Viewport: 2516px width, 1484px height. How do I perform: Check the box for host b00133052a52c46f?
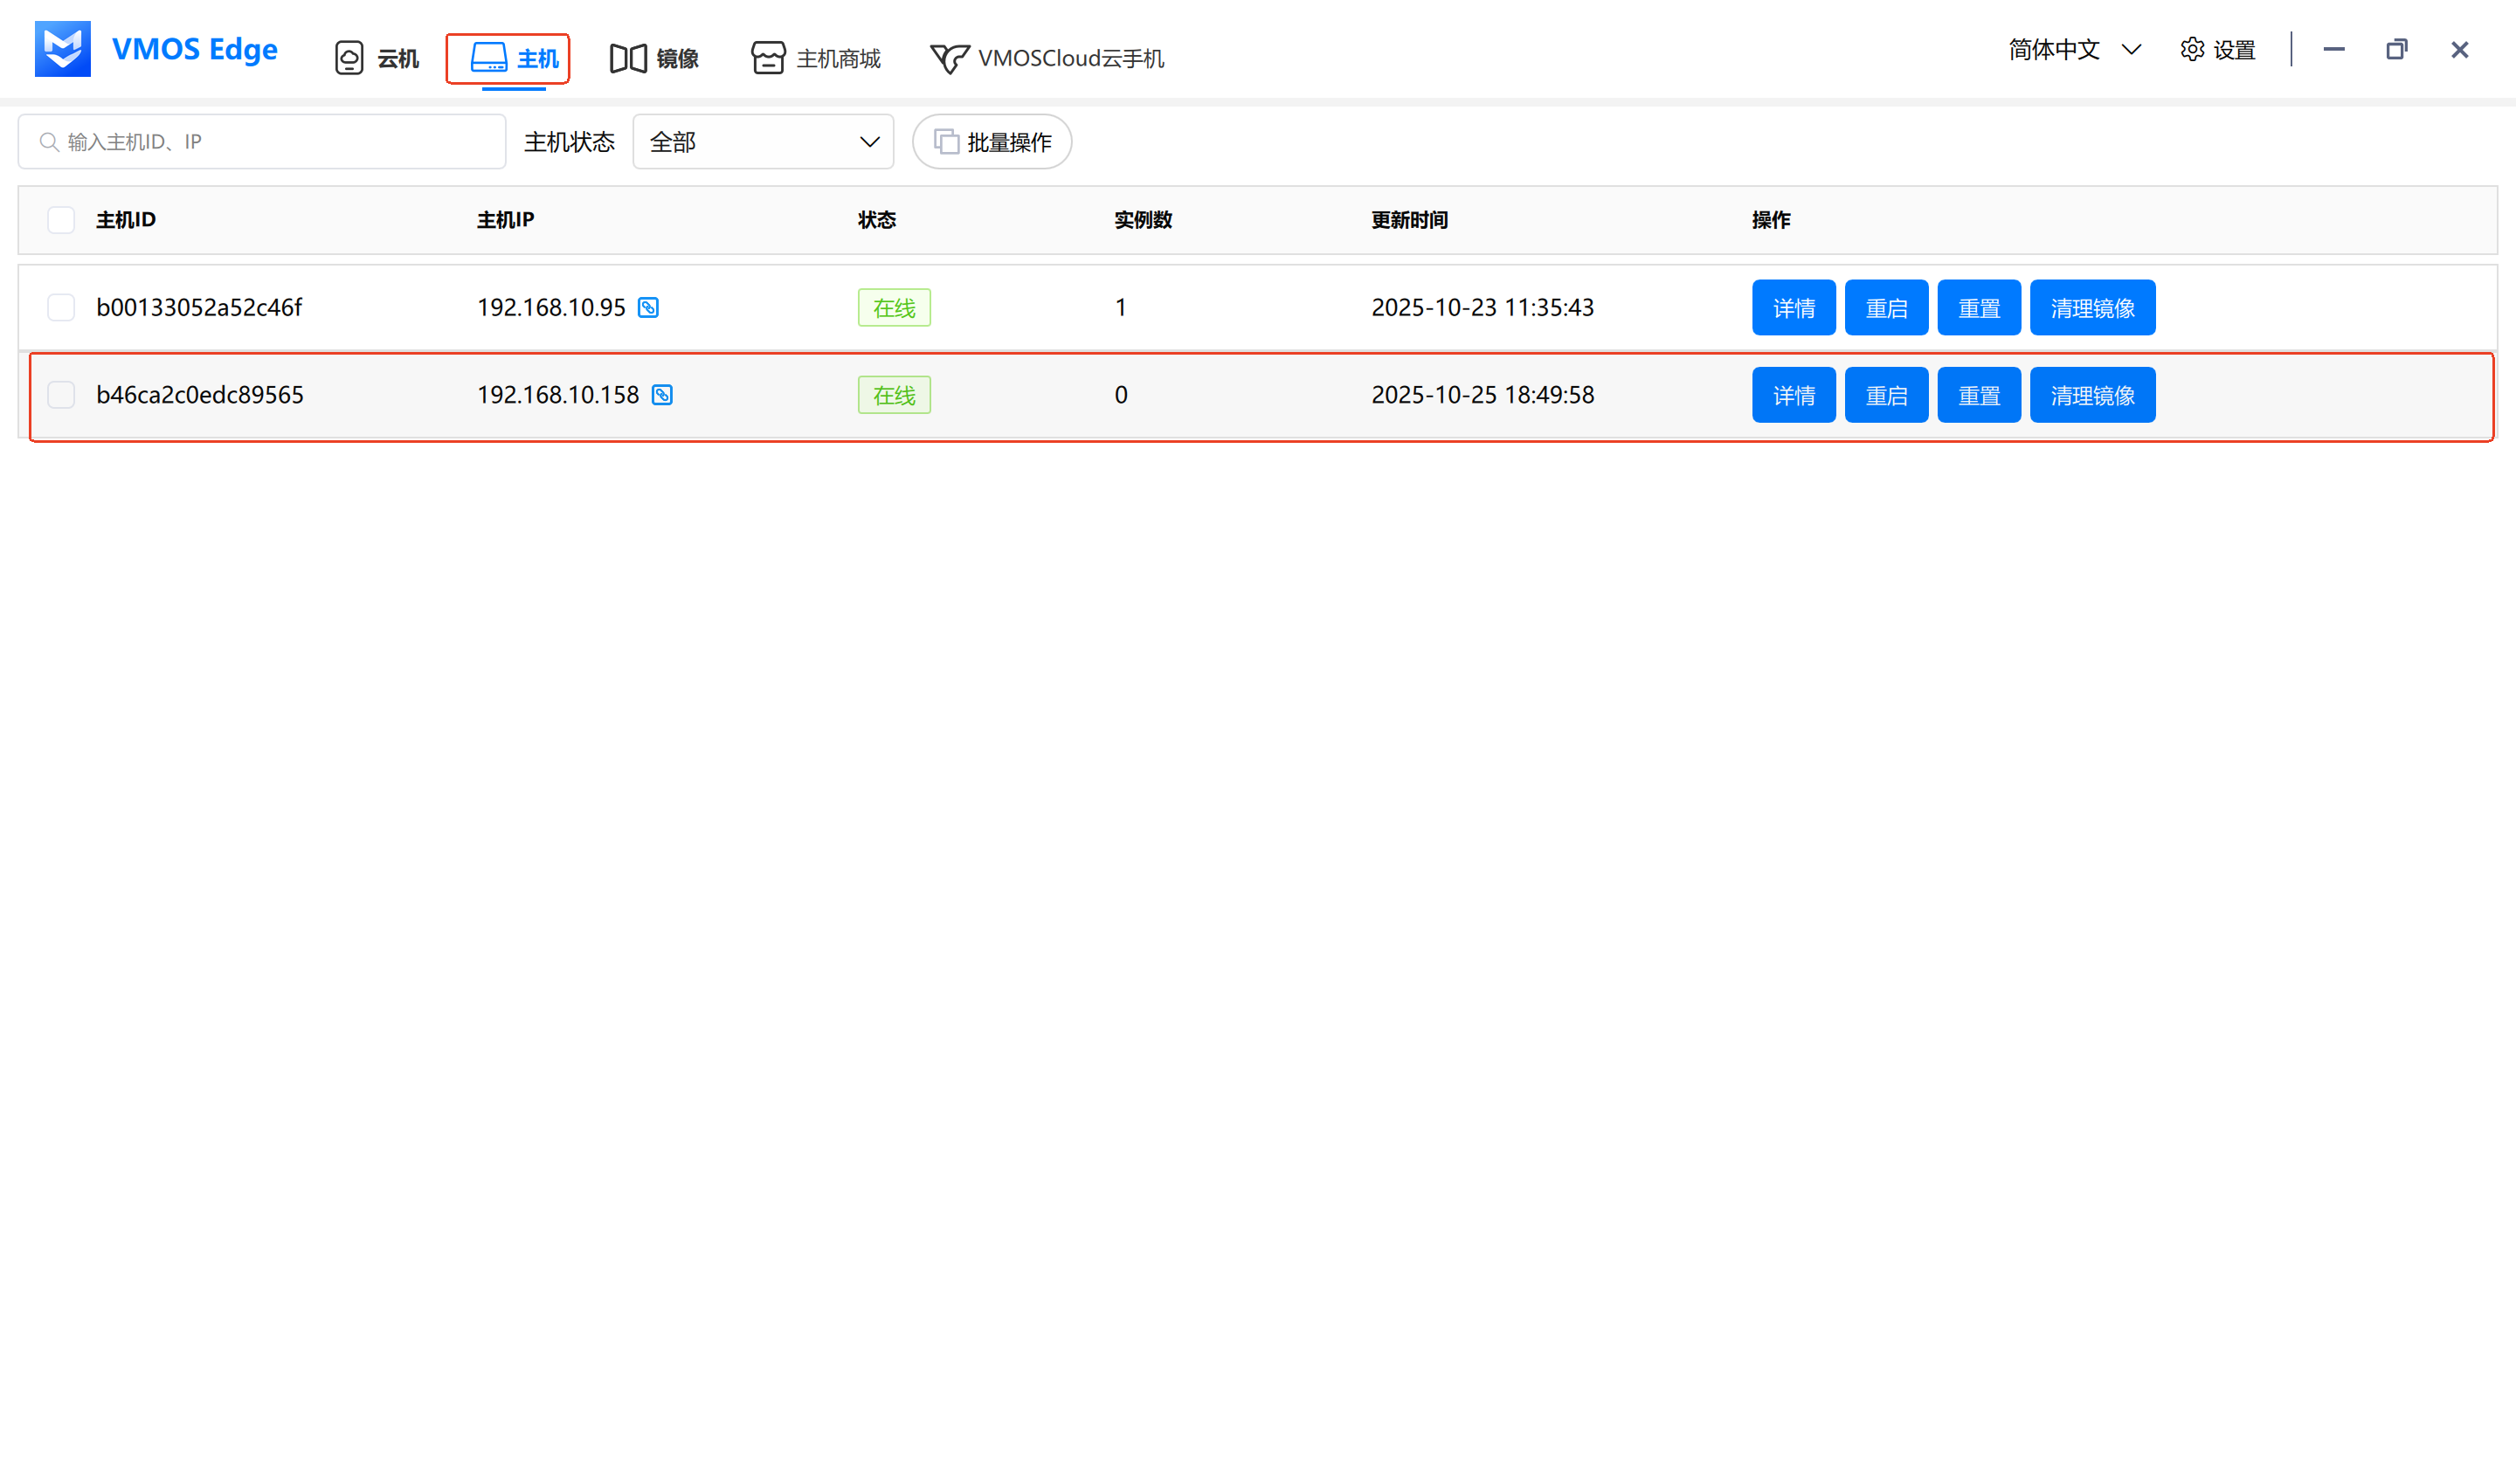click(61, 308)
